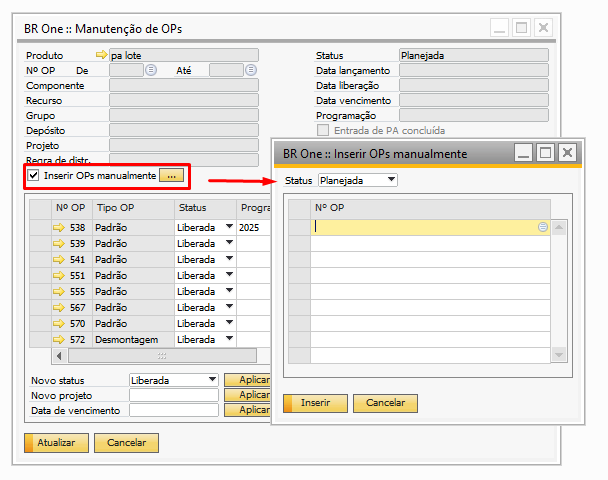Image resolution: width=608 pixels, height=480 pixels.
Task: Open Status dropdown for OP 538 row
Action: point(229,228)
